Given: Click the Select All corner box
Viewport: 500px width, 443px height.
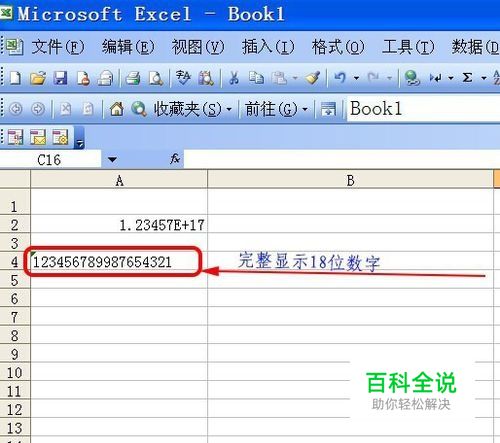Looking at the screenshot, I should pos(15,180).
